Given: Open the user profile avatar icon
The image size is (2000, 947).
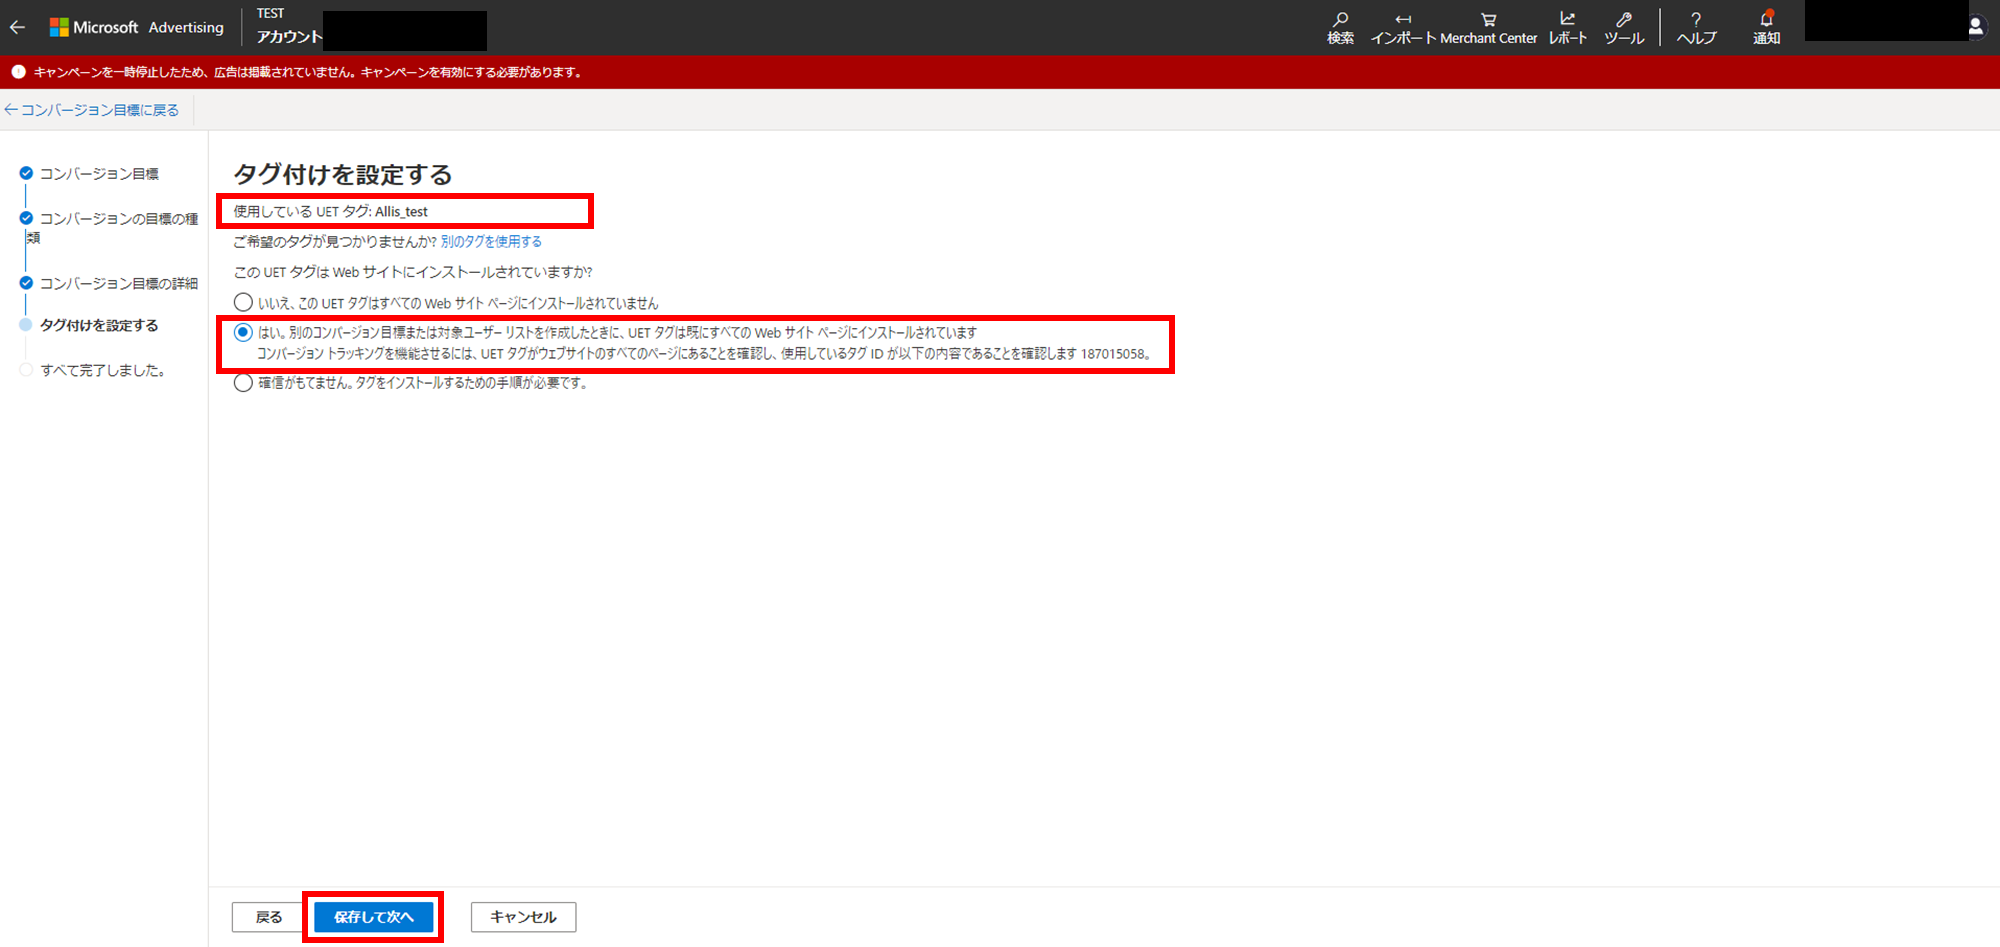Looking at the screenshot, I should 1976,27.
